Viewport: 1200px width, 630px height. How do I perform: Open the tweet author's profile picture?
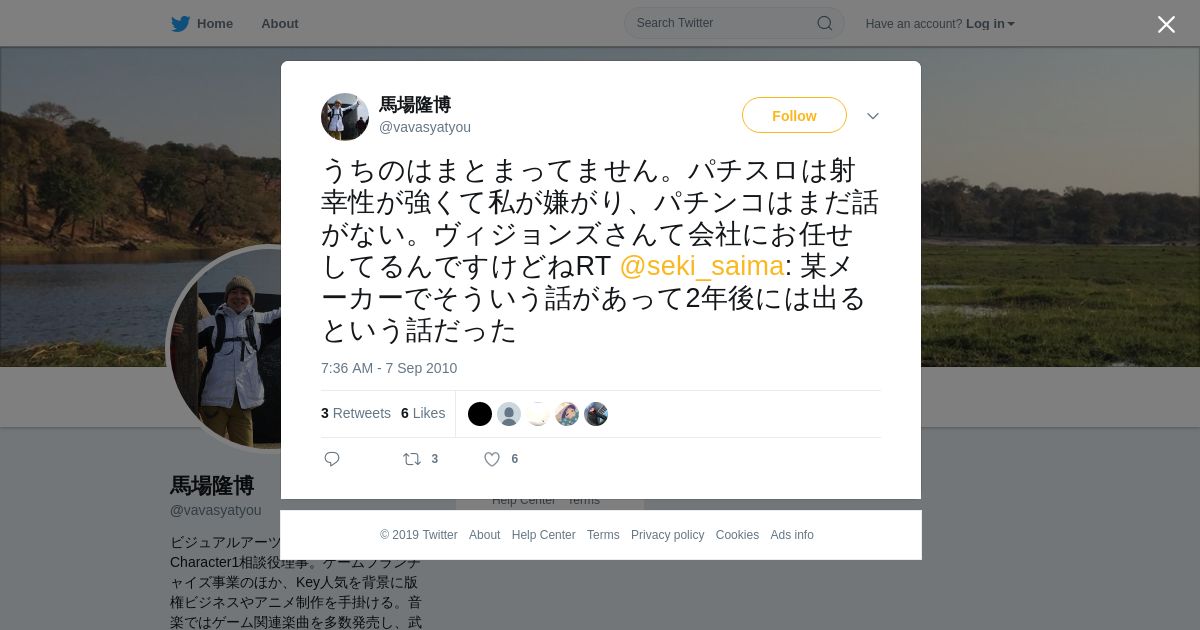pyautogui.click(x=345, y=117)
